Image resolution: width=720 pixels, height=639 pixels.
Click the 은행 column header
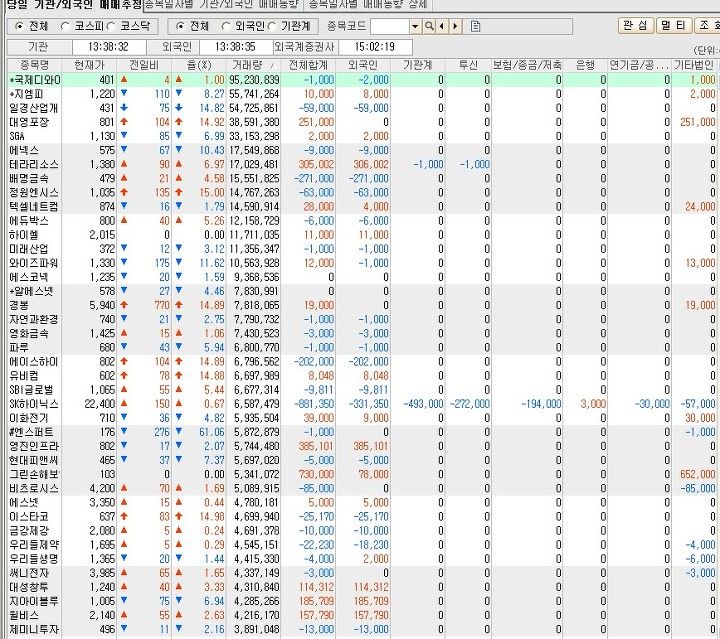pos(585,65)
